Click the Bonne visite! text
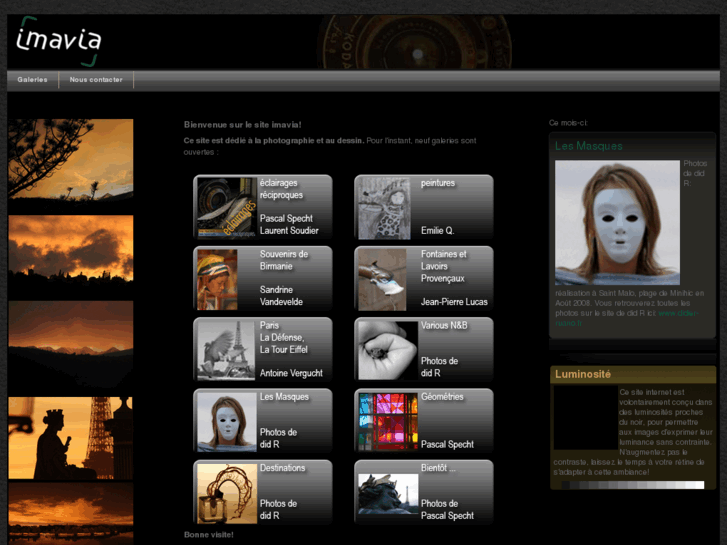Screen dimensions: 727x545 click(209, 535)
